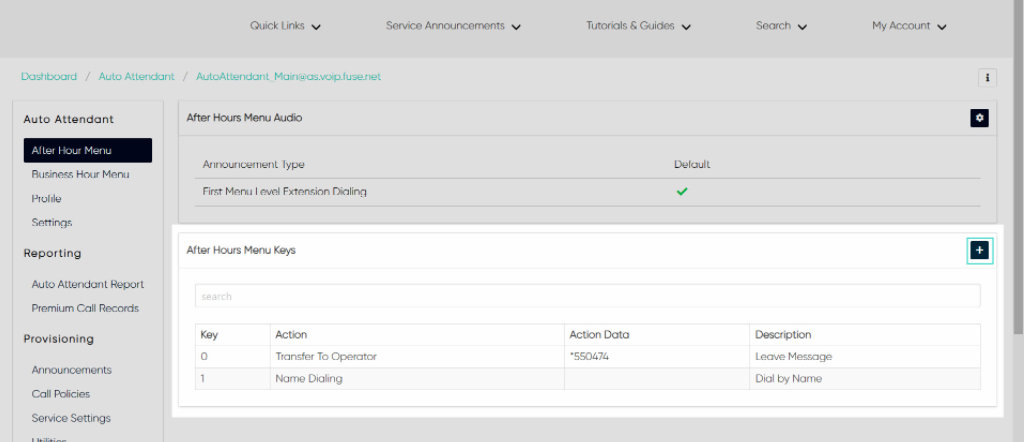Open Auto Attendant breadcrumb link
This screenshot has width=1024, height=442.
[x=136, y=76]
